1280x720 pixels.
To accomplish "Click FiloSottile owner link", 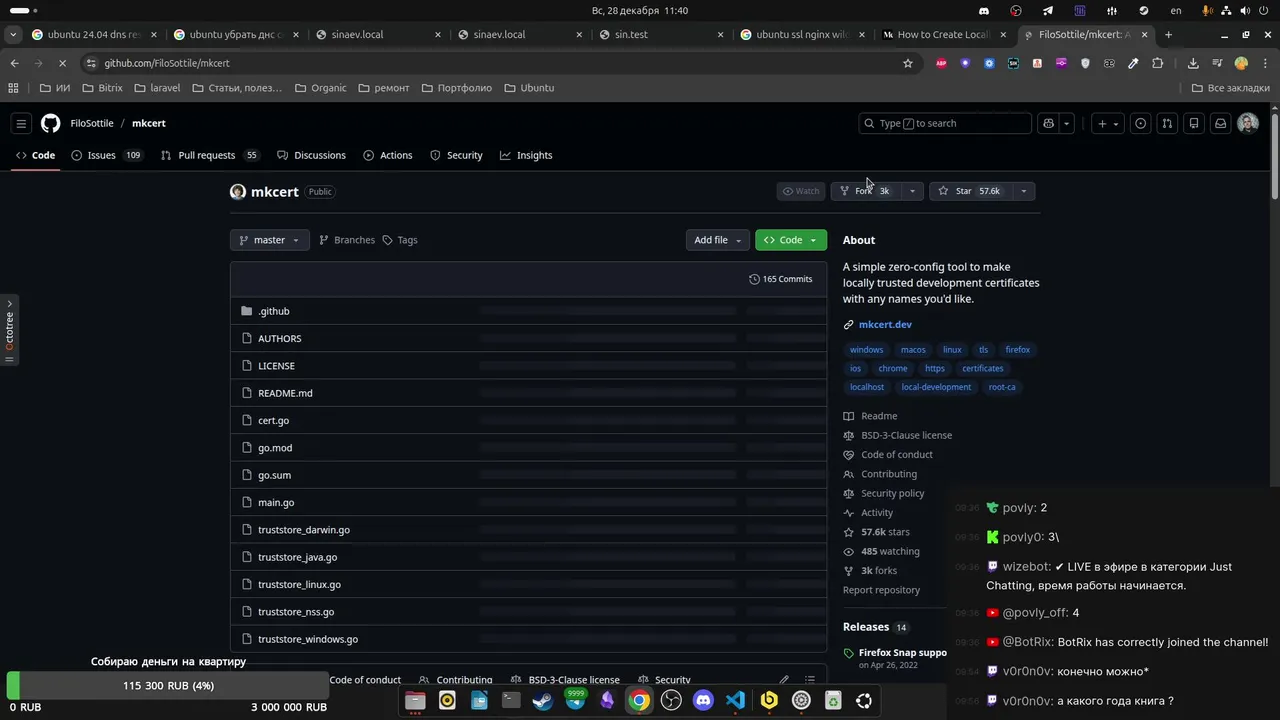I will 92,123.
